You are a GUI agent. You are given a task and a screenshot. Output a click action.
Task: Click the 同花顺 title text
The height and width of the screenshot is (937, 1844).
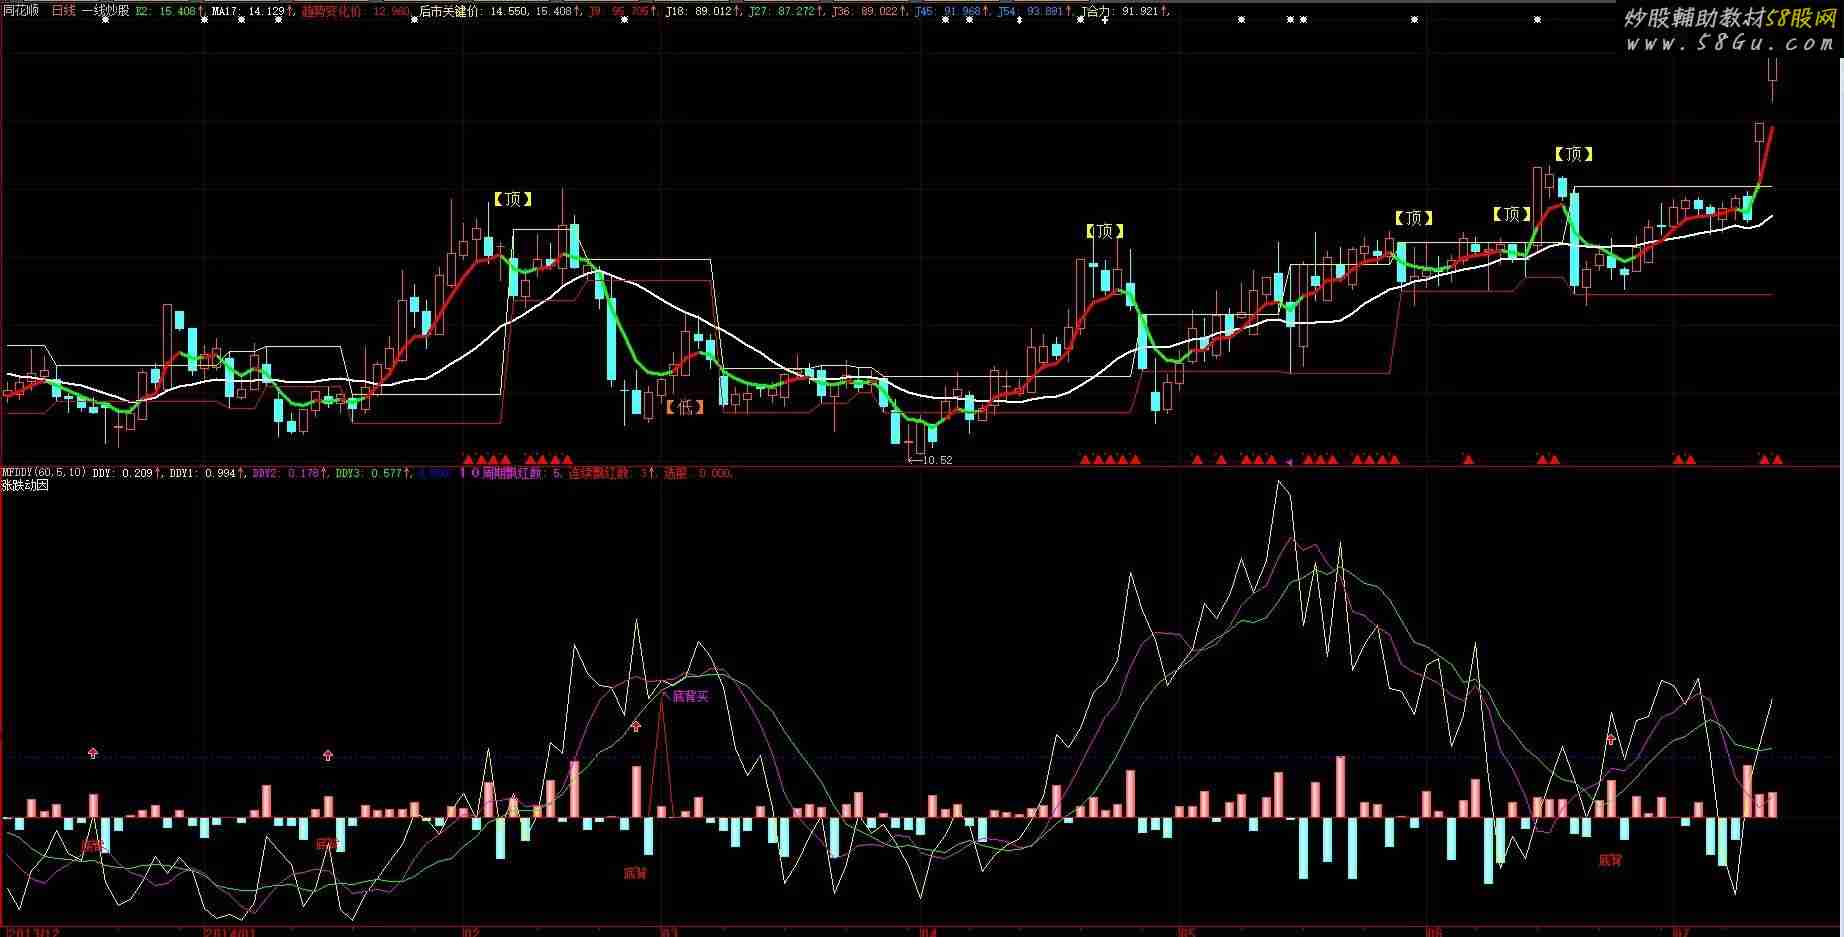[x=21, y=11]
